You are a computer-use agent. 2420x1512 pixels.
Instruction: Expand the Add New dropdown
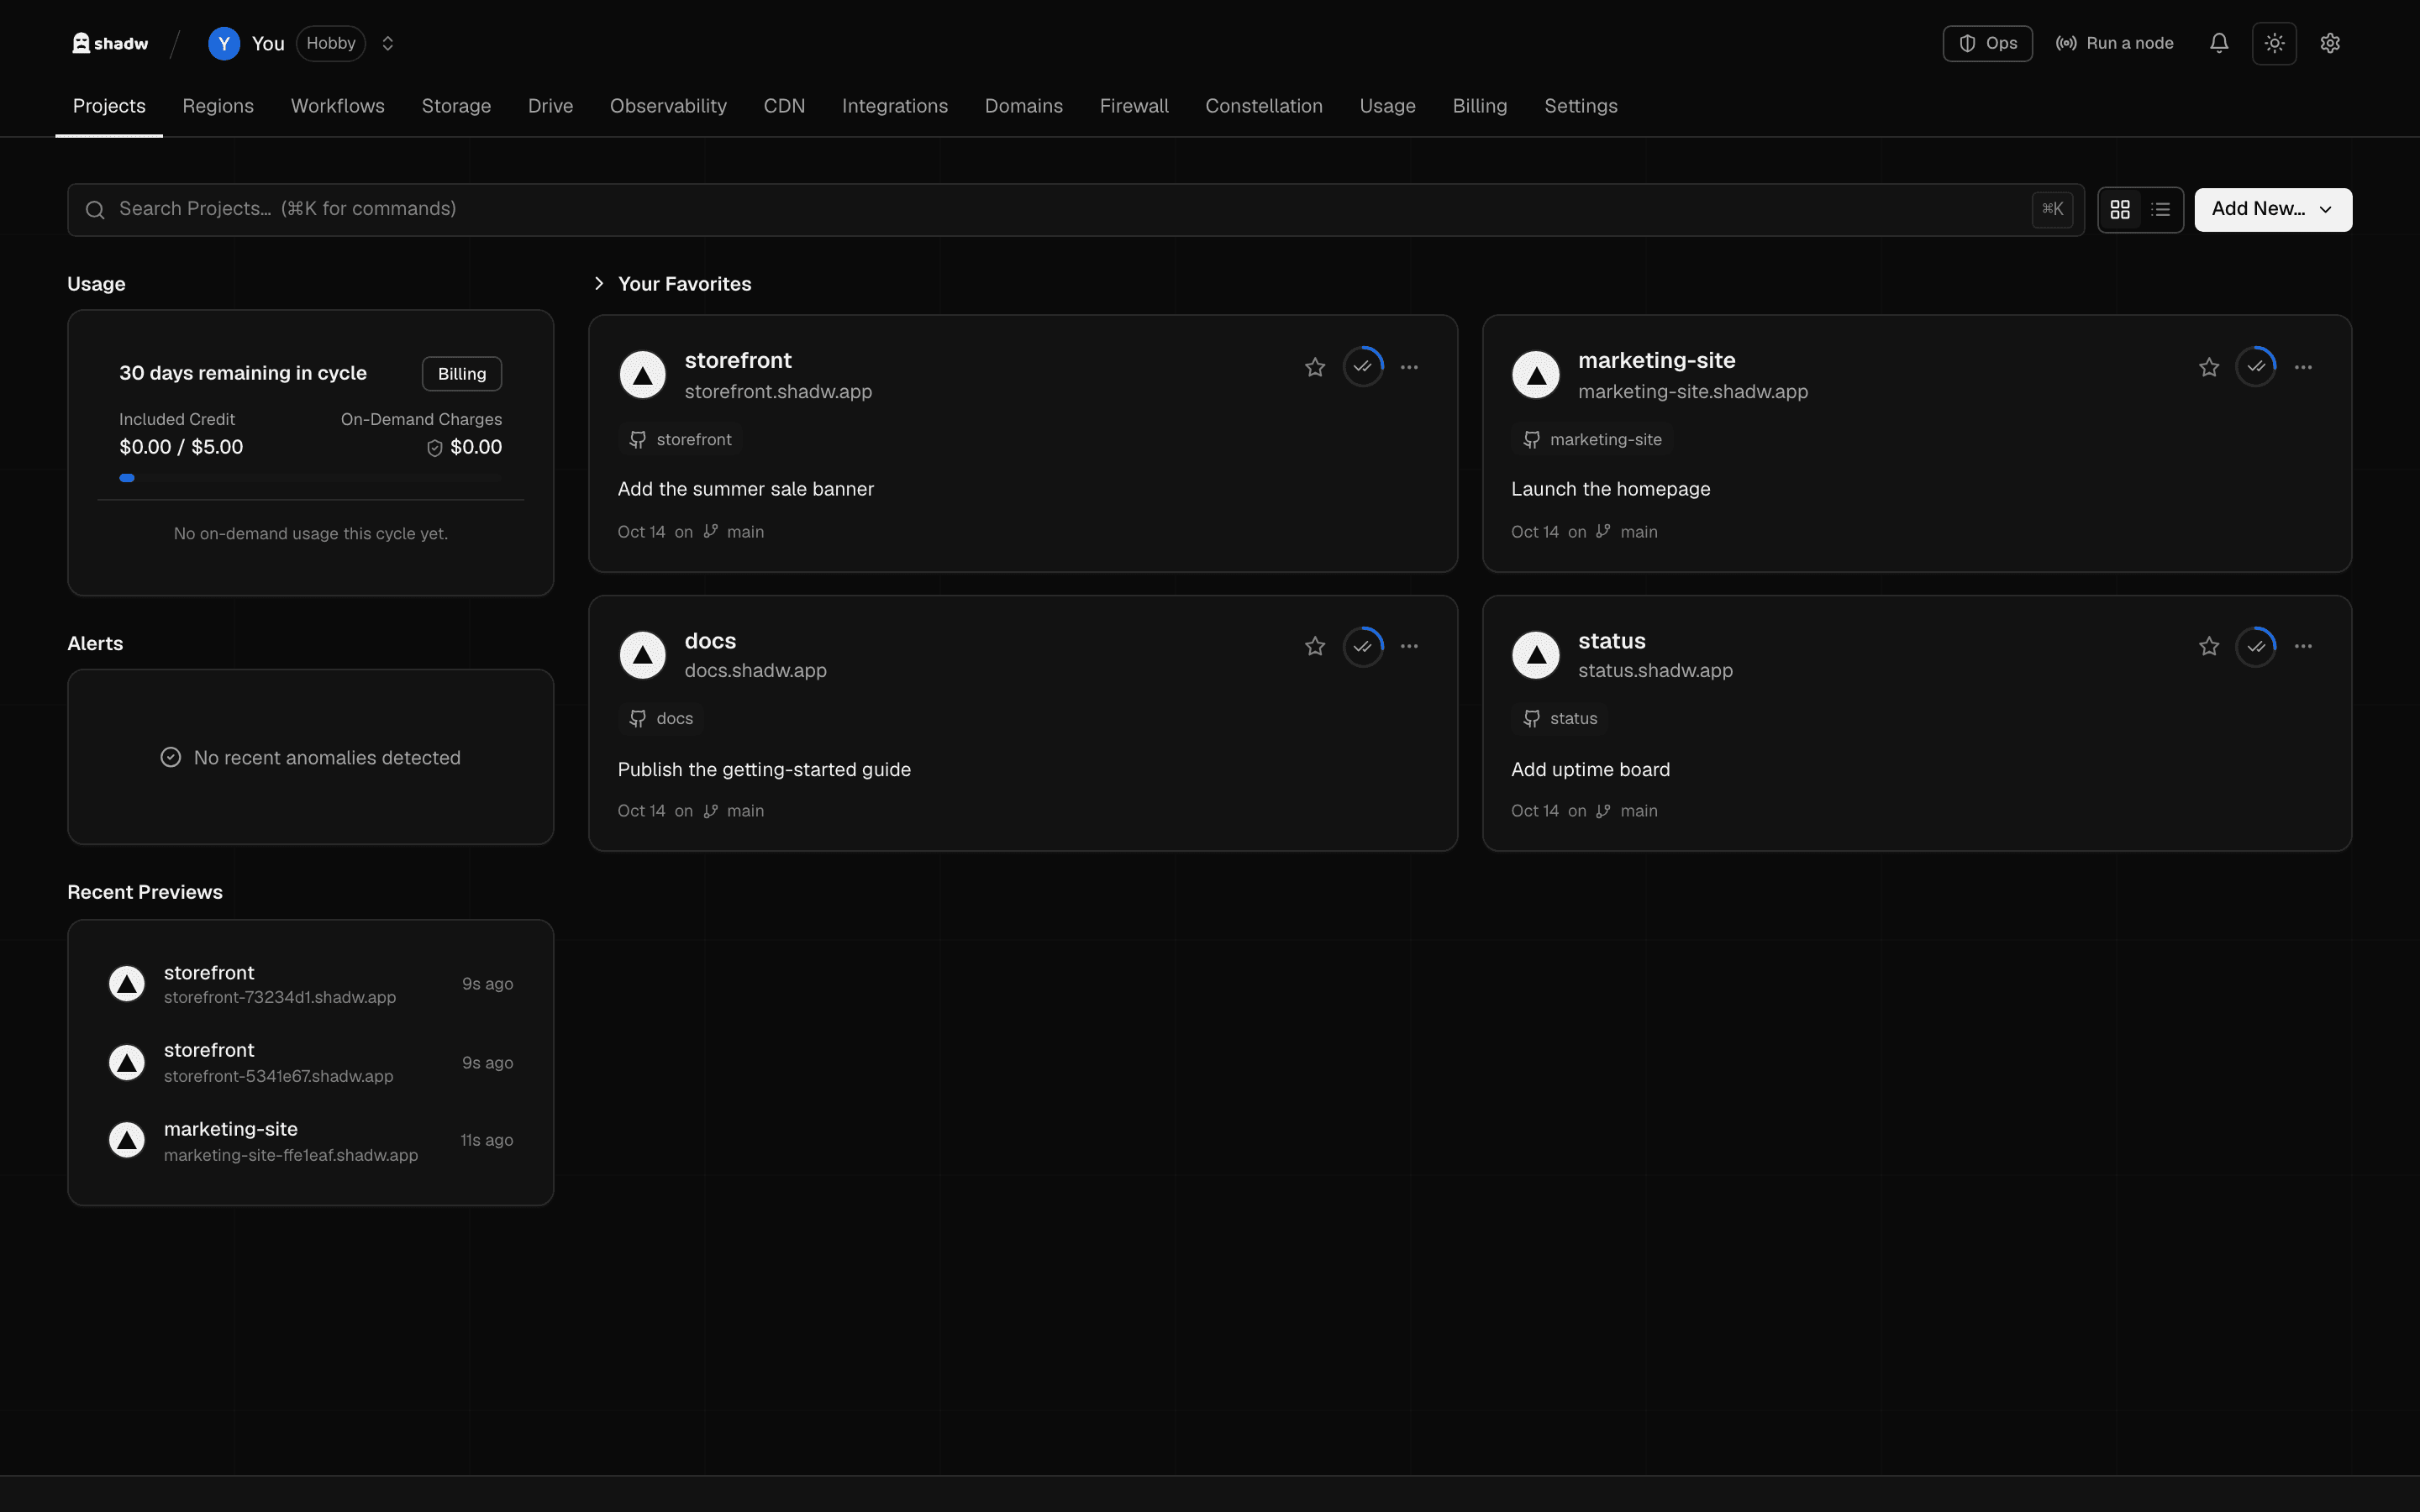[2273, 209]
